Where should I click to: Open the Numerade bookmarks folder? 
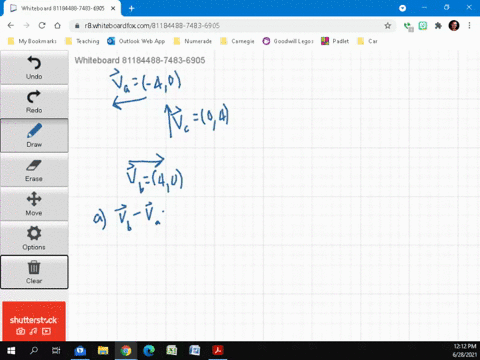click(193, 41)
